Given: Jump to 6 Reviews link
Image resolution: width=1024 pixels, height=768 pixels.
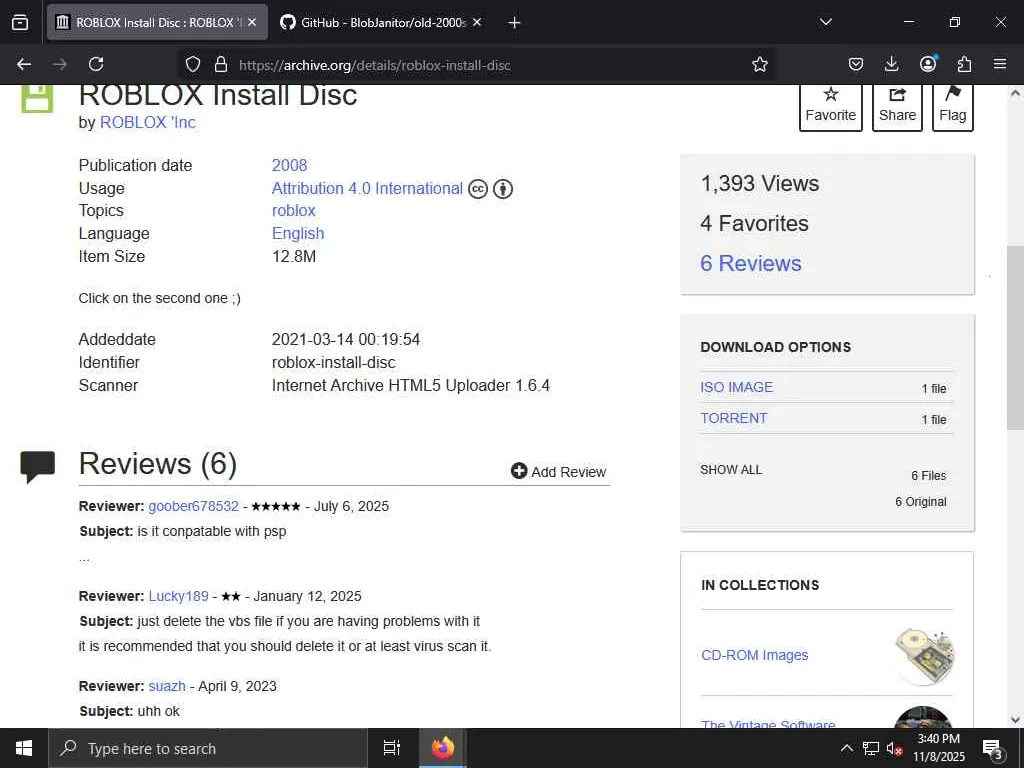Looking at the screenshot, I should click(x=750, y=263).
